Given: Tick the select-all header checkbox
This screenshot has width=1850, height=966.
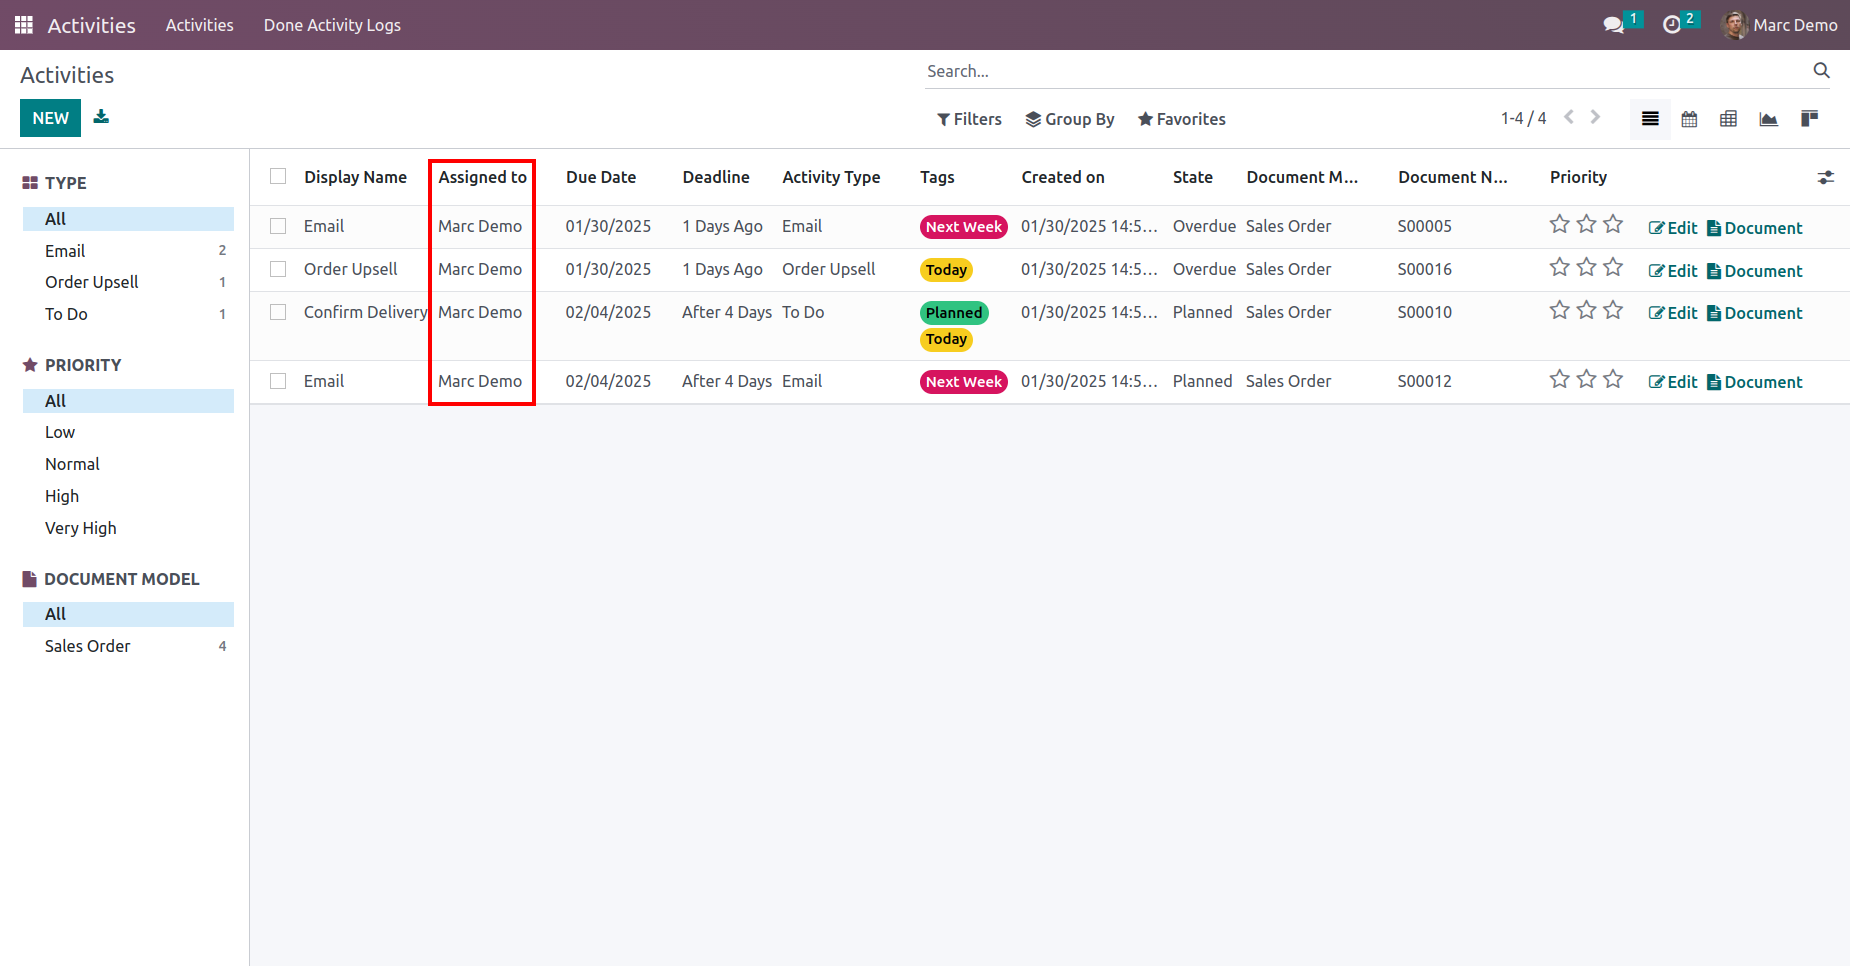Looking at the screenshot, I should click(x=278, y=177).
